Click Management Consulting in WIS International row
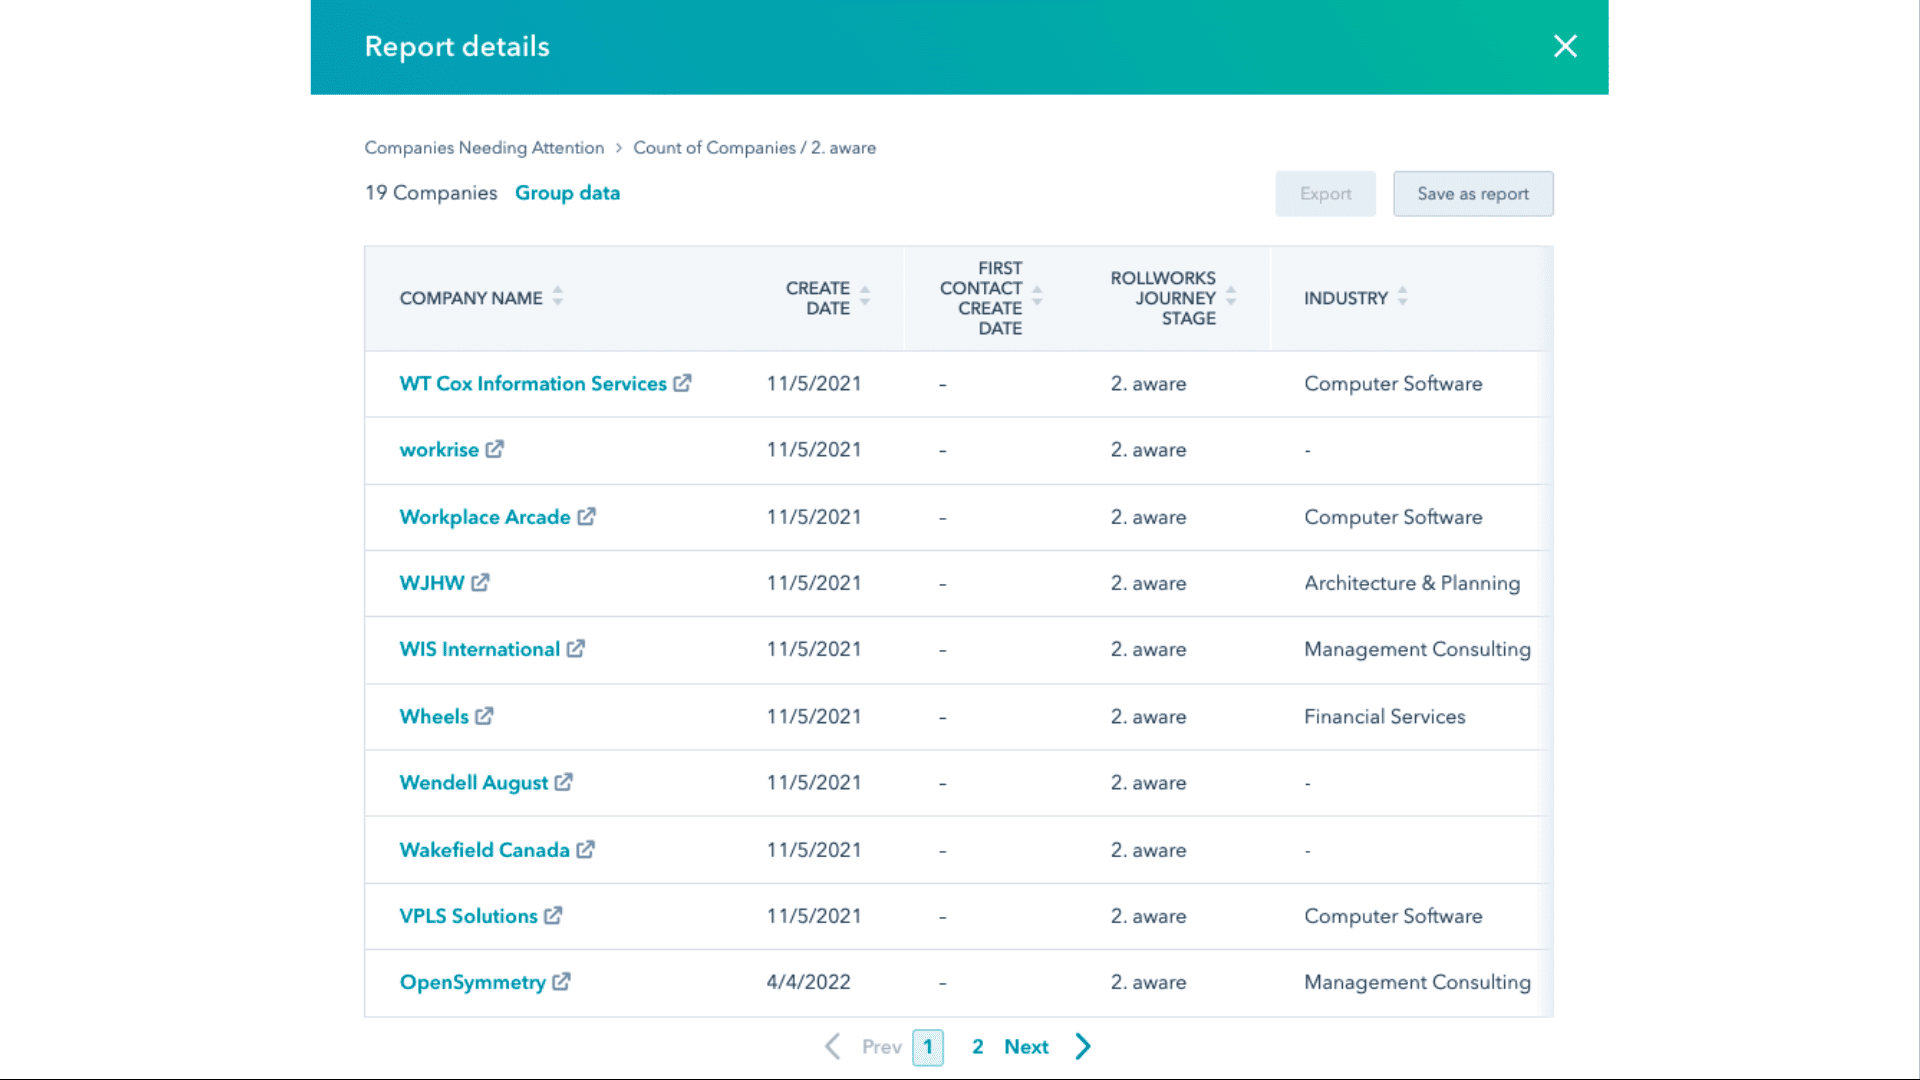 1417,648
